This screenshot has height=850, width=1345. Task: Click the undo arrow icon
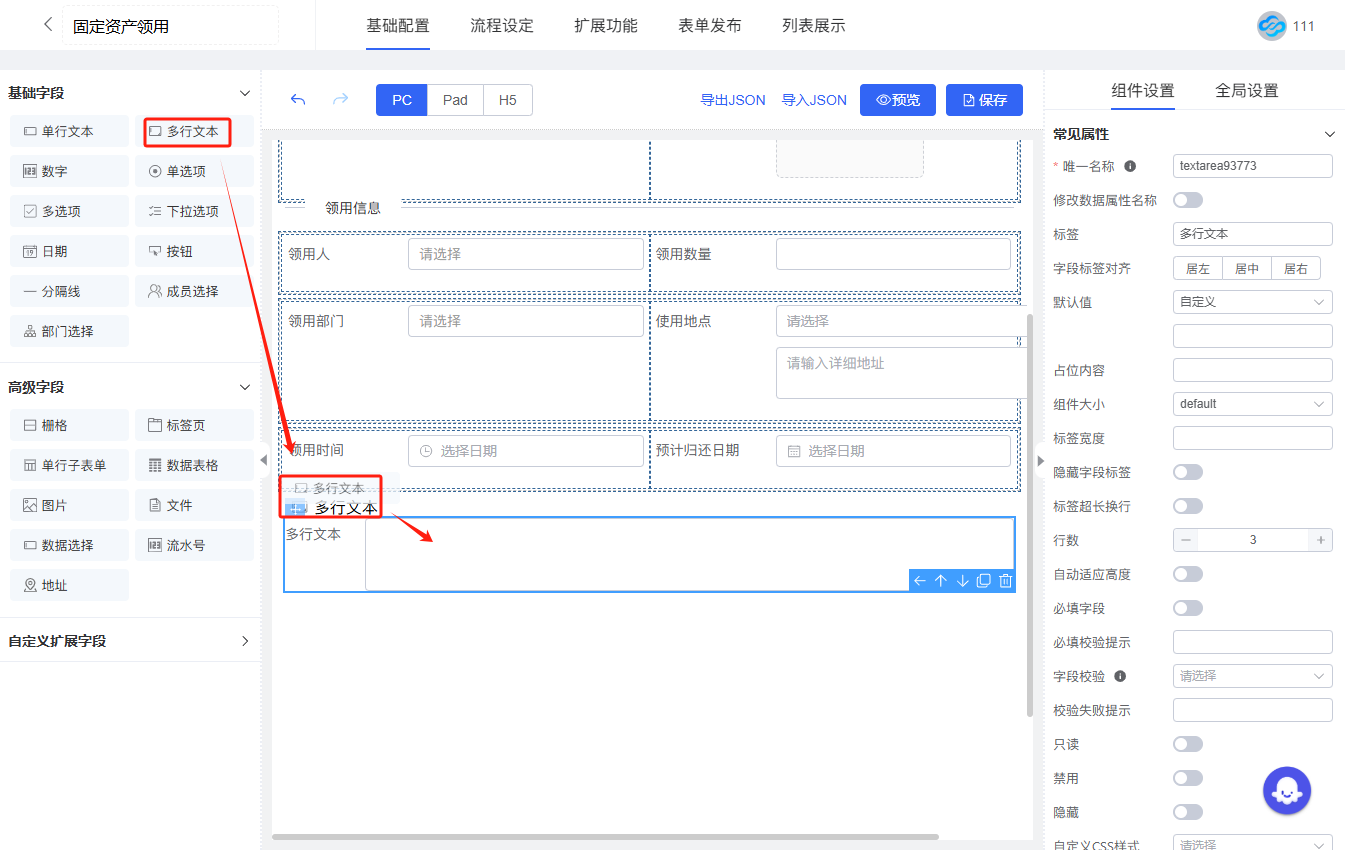point(297,100)
